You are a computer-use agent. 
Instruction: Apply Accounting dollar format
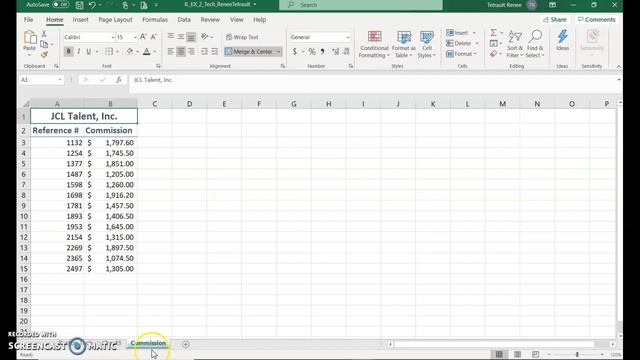coord(295,51)
